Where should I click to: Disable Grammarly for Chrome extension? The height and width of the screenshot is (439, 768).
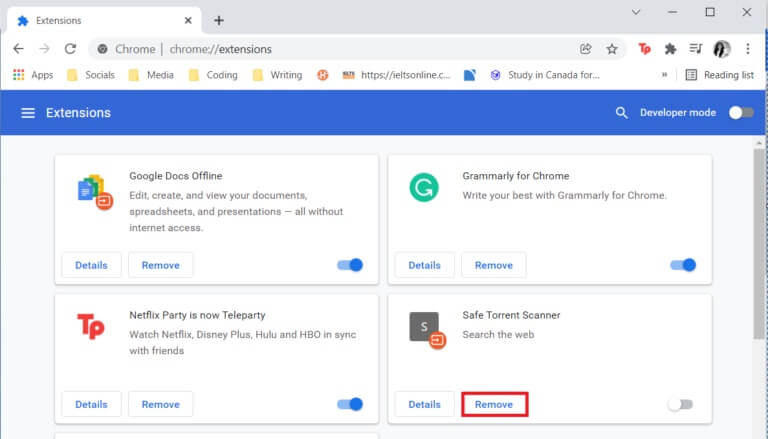pos(683,265)
